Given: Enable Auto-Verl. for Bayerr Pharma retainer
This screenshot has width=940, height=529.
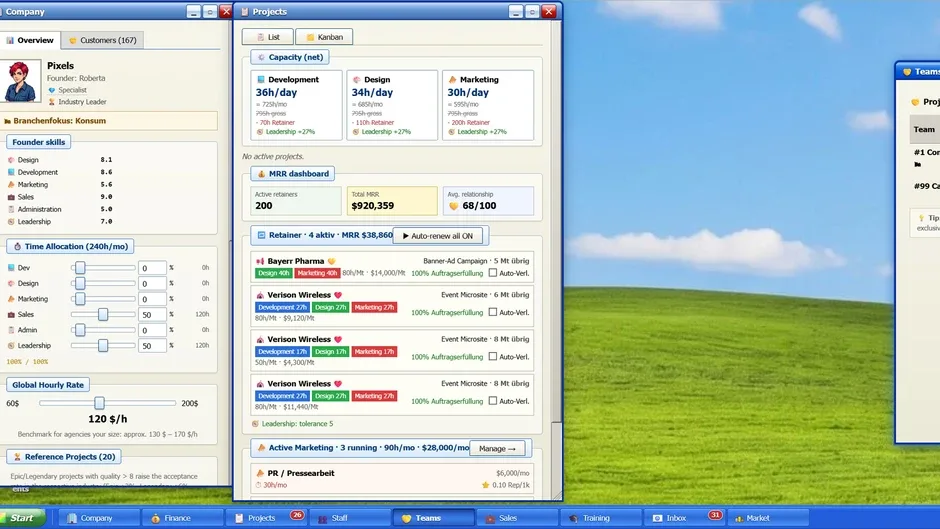Looking at the screenshot, I should (493, 273).
